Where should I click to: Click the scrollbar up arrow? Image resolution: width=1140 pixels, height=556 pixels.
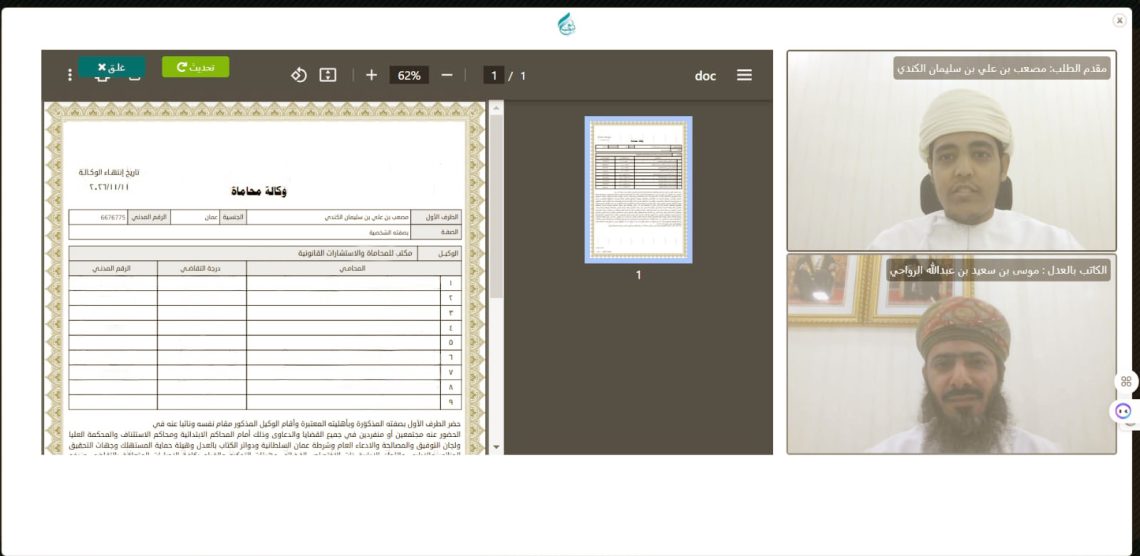coord(496,108)
